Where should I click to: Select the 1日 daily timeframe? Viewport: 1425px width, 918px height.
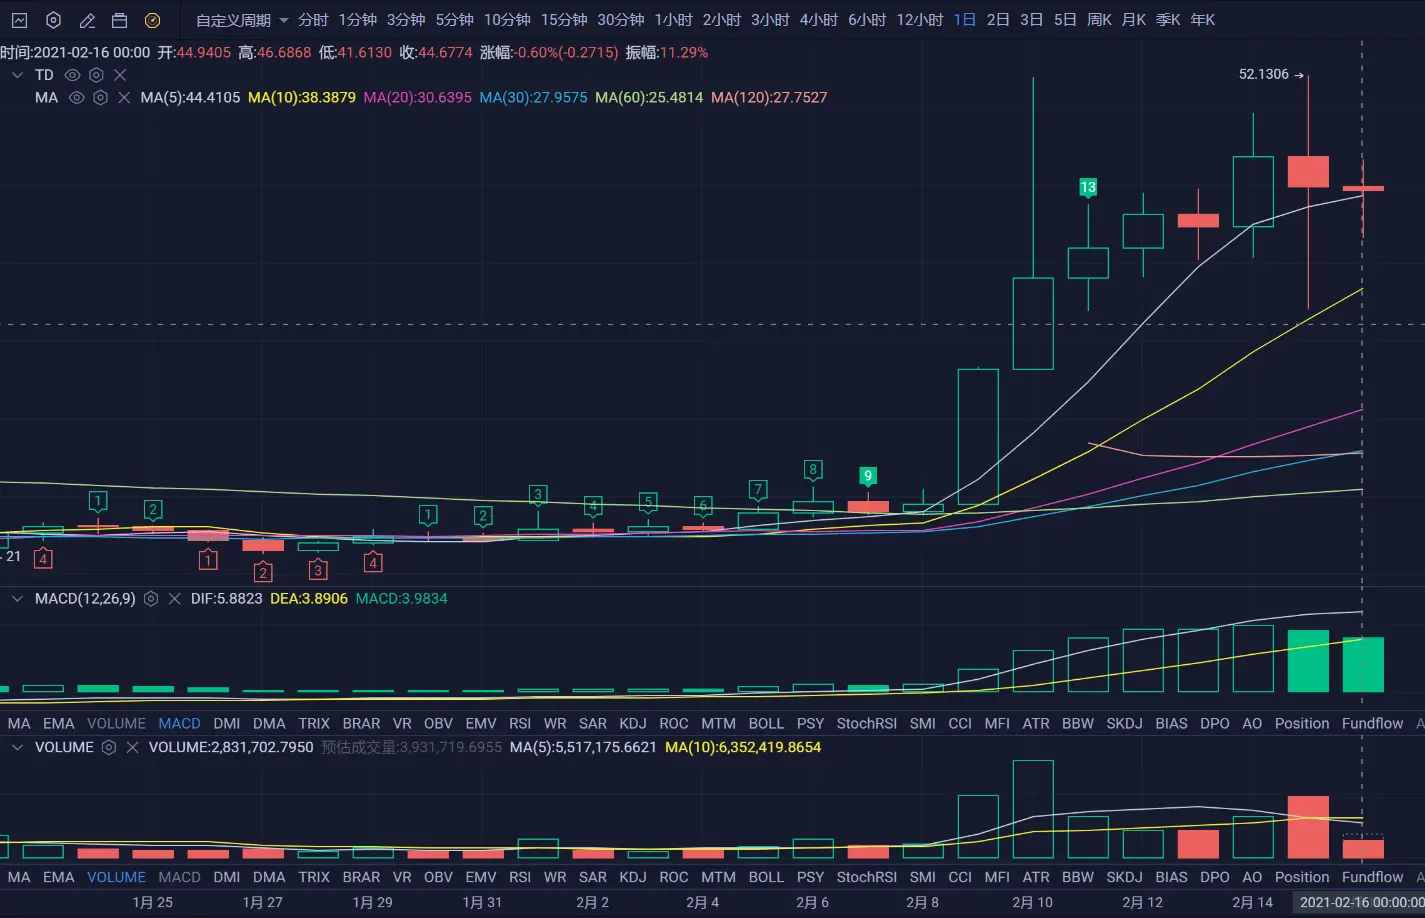(x=965, y=20)
